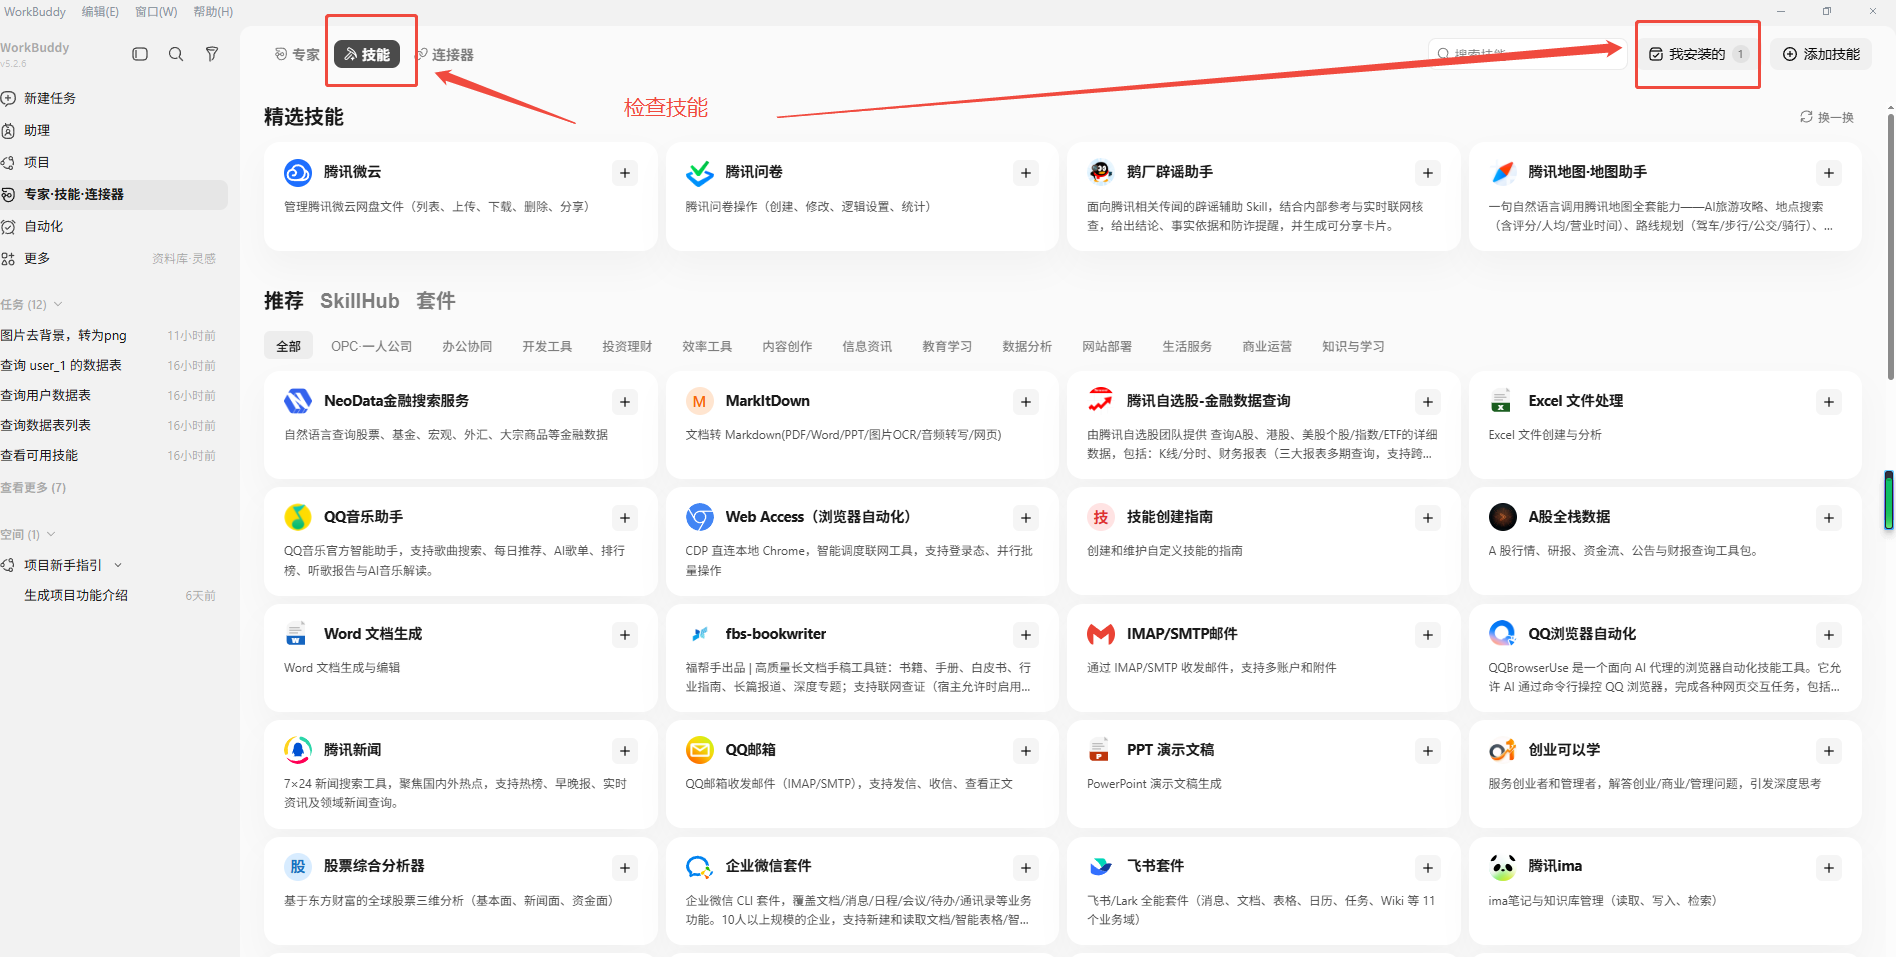Screen dimensions: 1896x957
Task: Add QQ浏览器自动化 via plus icon
Action: (1829, 635)
